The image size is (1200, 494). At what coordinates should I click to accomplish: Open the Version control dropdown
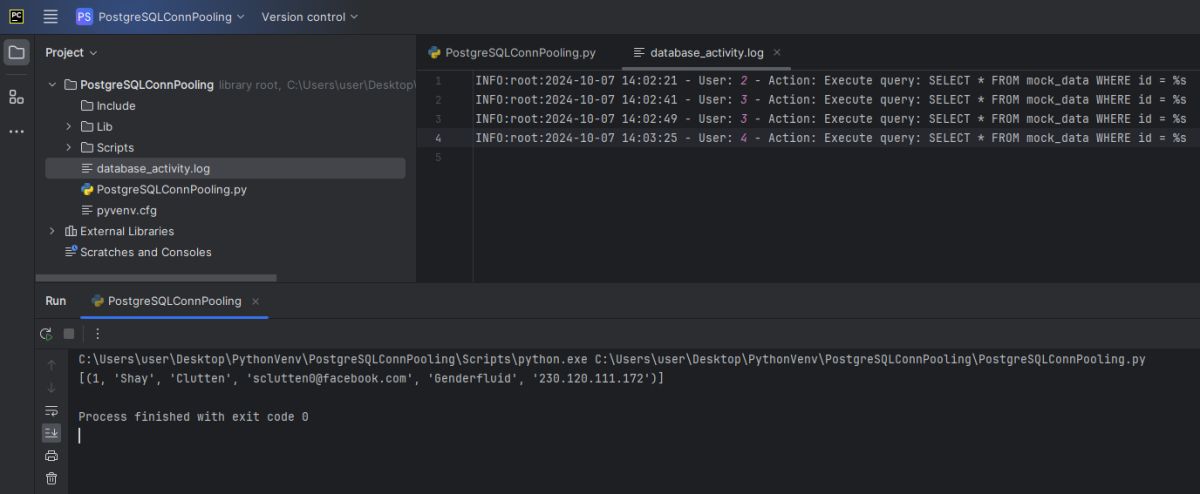(x=309, y=17)
